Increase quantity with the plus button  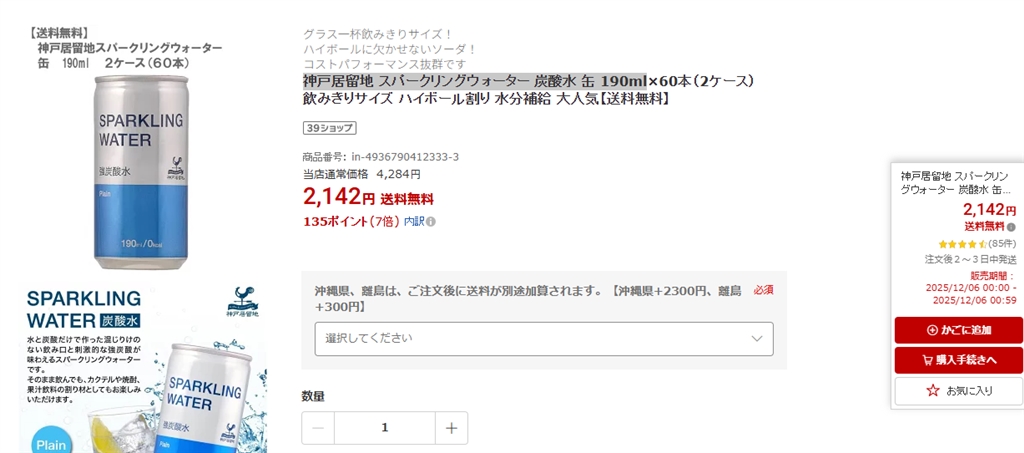click(451, 428)
